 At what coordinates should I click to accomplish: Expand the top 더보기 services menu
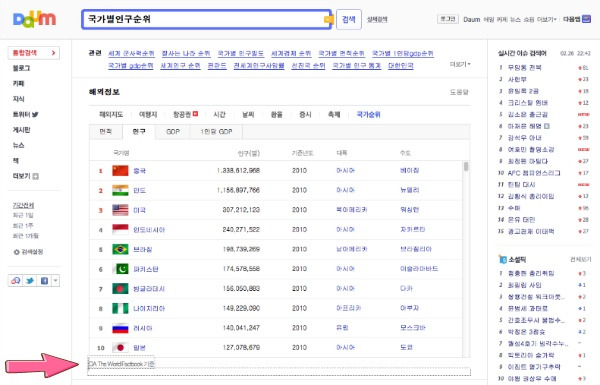(x=546, y=19)
